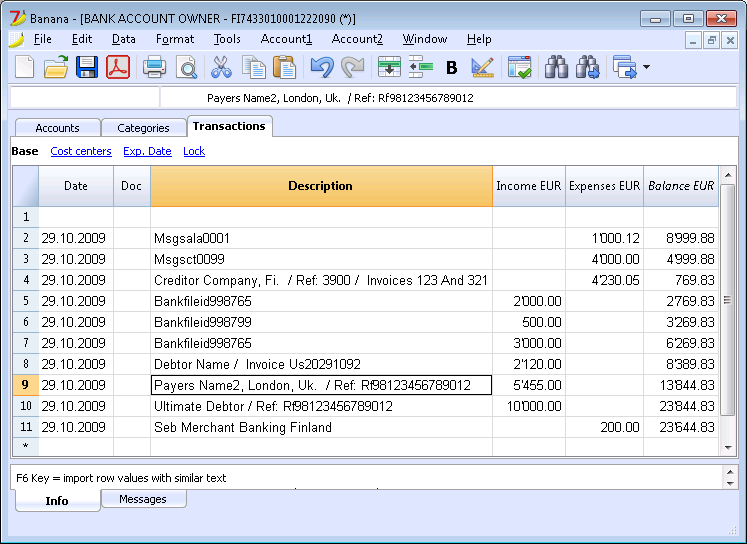The width and height of the screenshot is (747, 544).
Task: Open the Account2 menu
Action: pos(357,39)
